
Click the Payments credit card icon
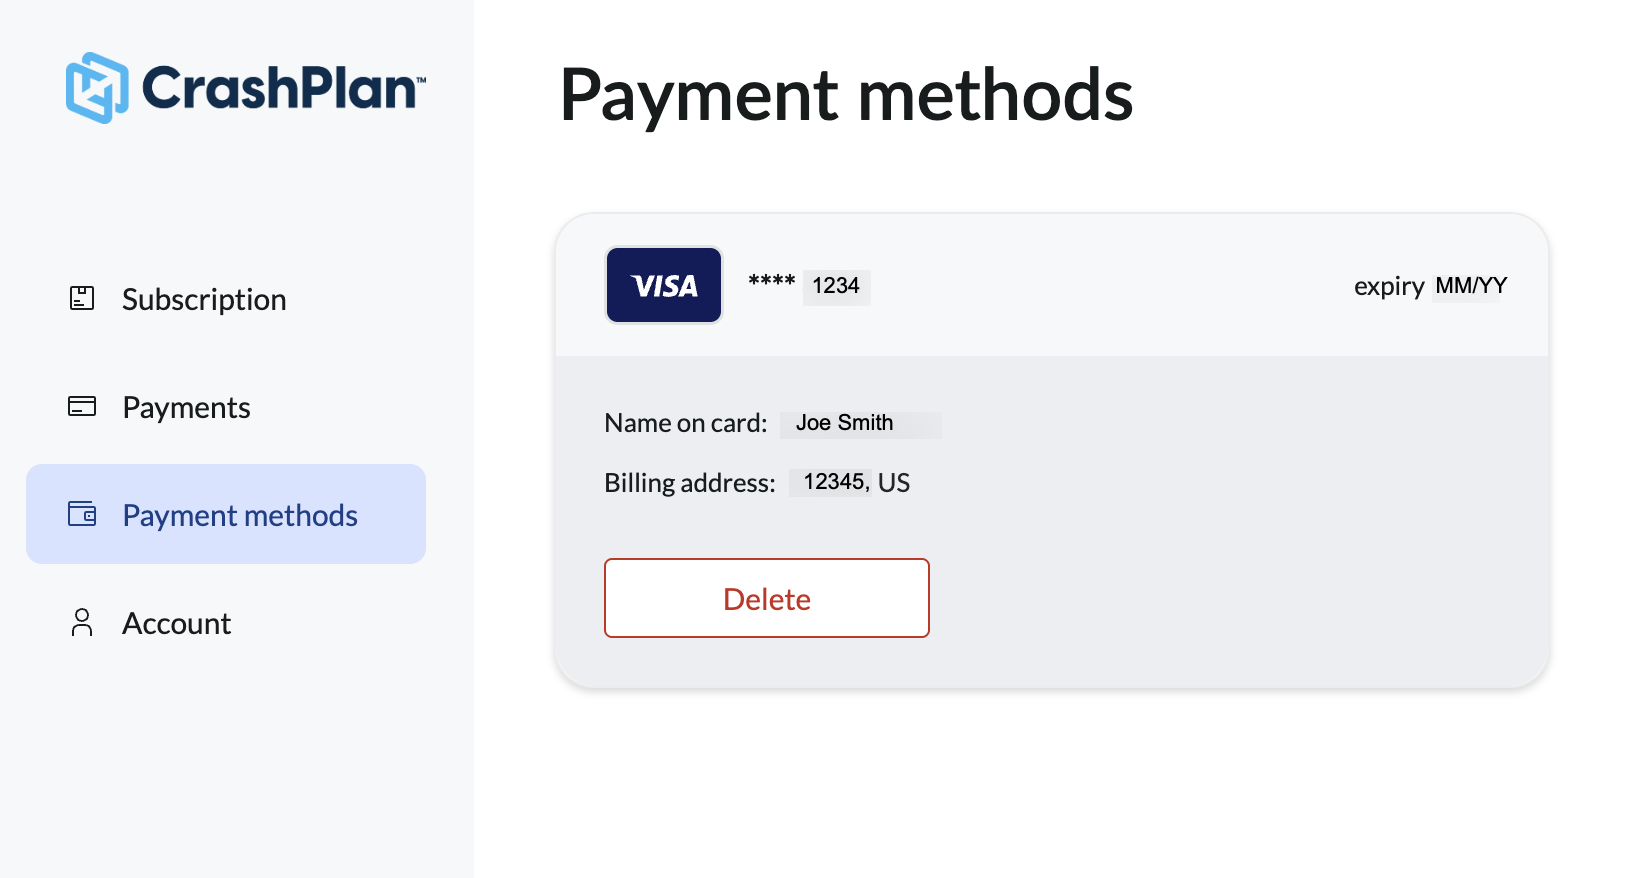pyautogui.click(x=81, y=406)
